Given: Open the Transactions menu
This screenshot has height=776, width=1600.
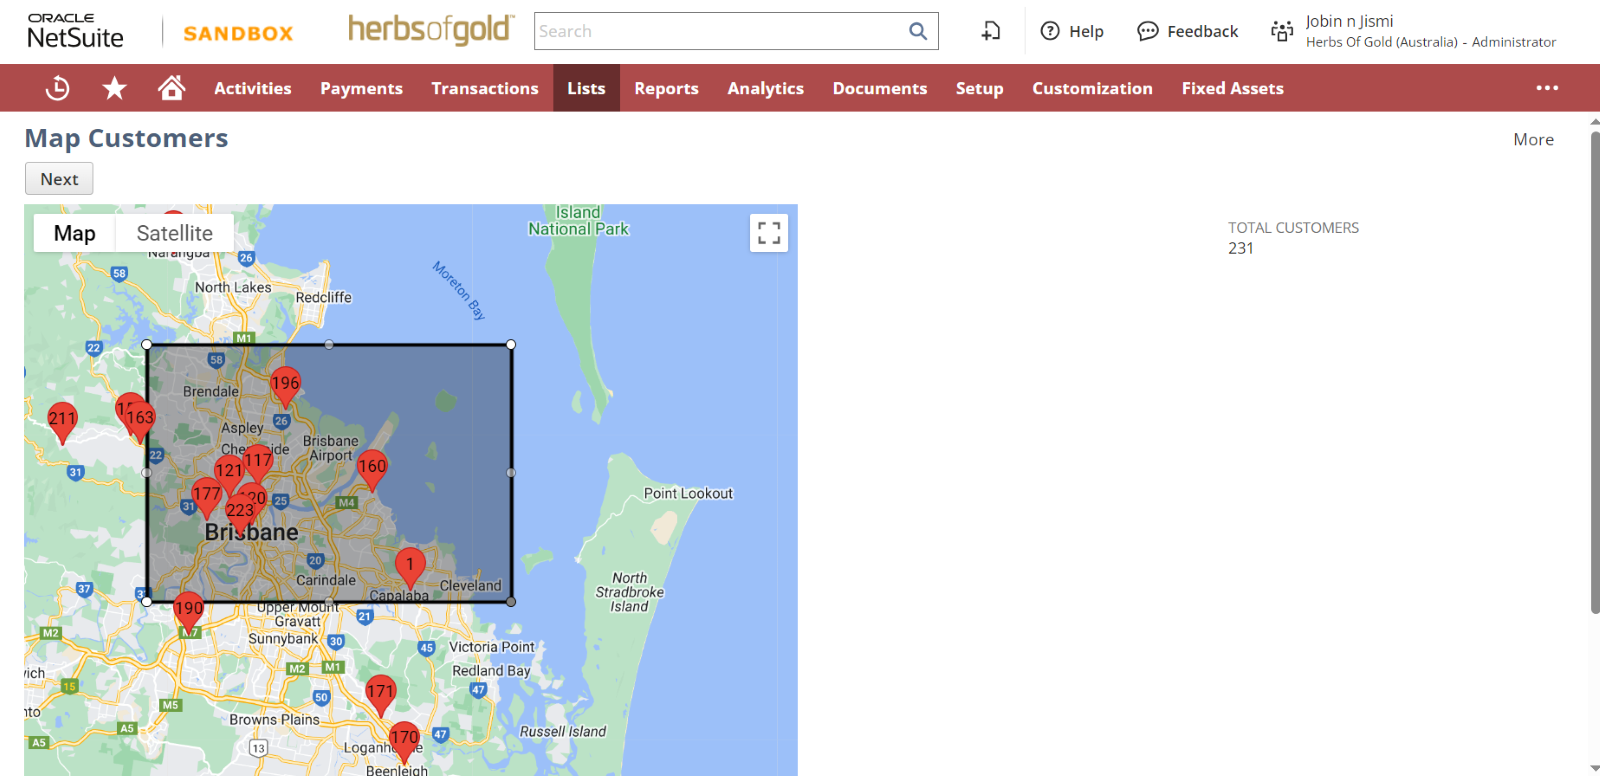Looking at the screenshot, I should pos(485,88).
